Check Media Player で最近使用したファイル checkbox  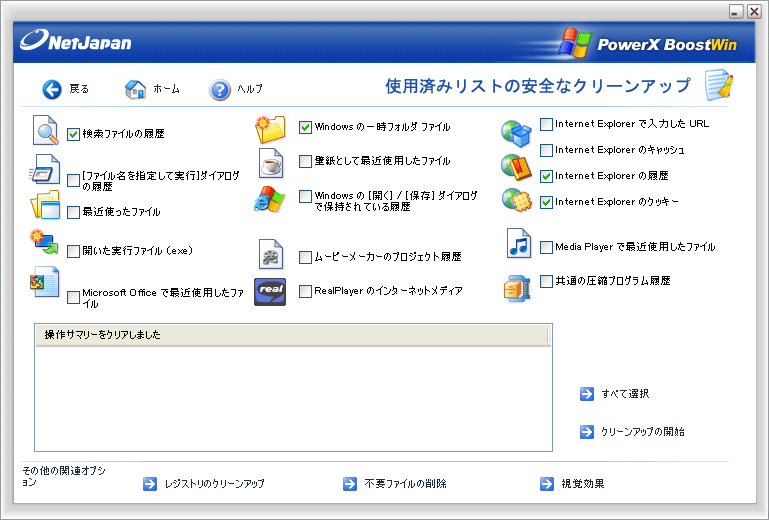click(546, 247)
